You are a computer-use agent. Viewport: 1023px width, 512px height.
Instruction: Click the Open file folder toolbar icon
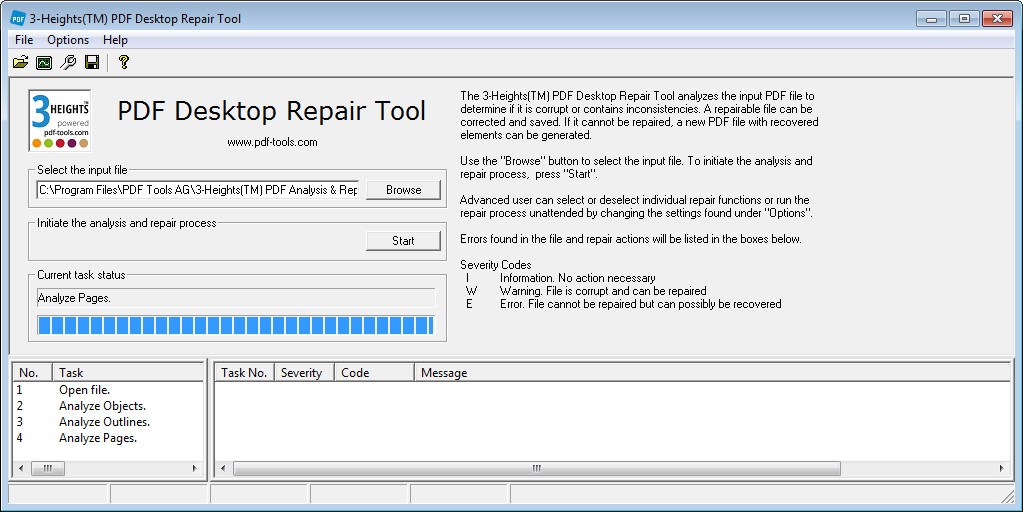pos(21,62)
